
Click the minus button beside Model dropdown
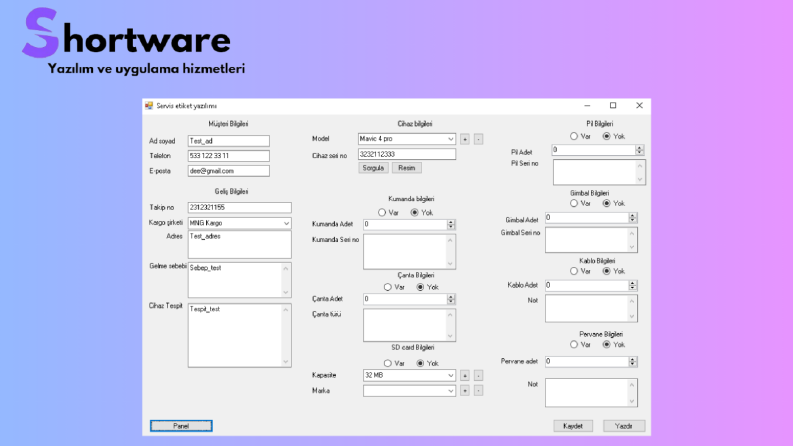pyautogui.click(x=478, y=139)
